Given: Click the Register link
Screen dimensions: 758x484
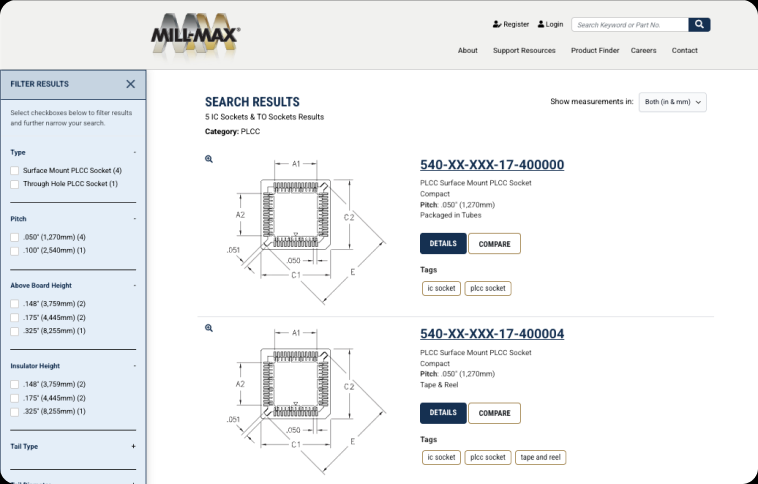Looking at the screenshot, I should pyautogui.click(x=510, y=24).
